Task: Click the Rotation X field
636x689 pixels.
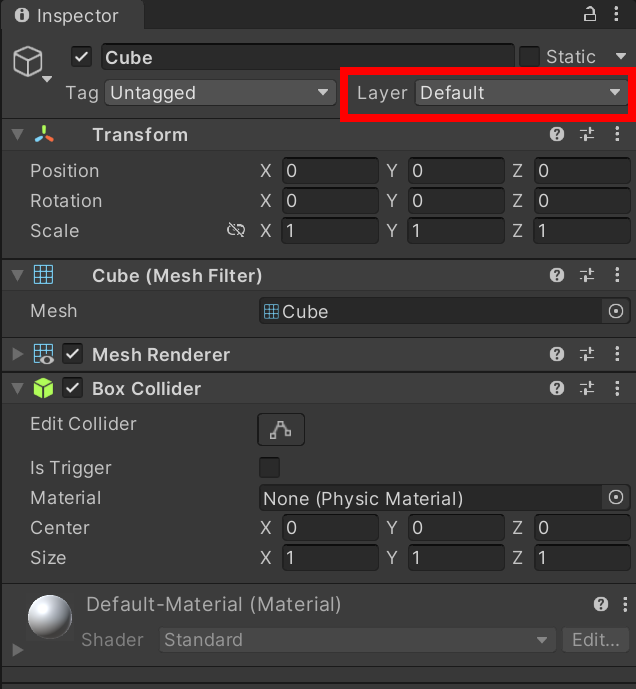Action: (330, 200)
